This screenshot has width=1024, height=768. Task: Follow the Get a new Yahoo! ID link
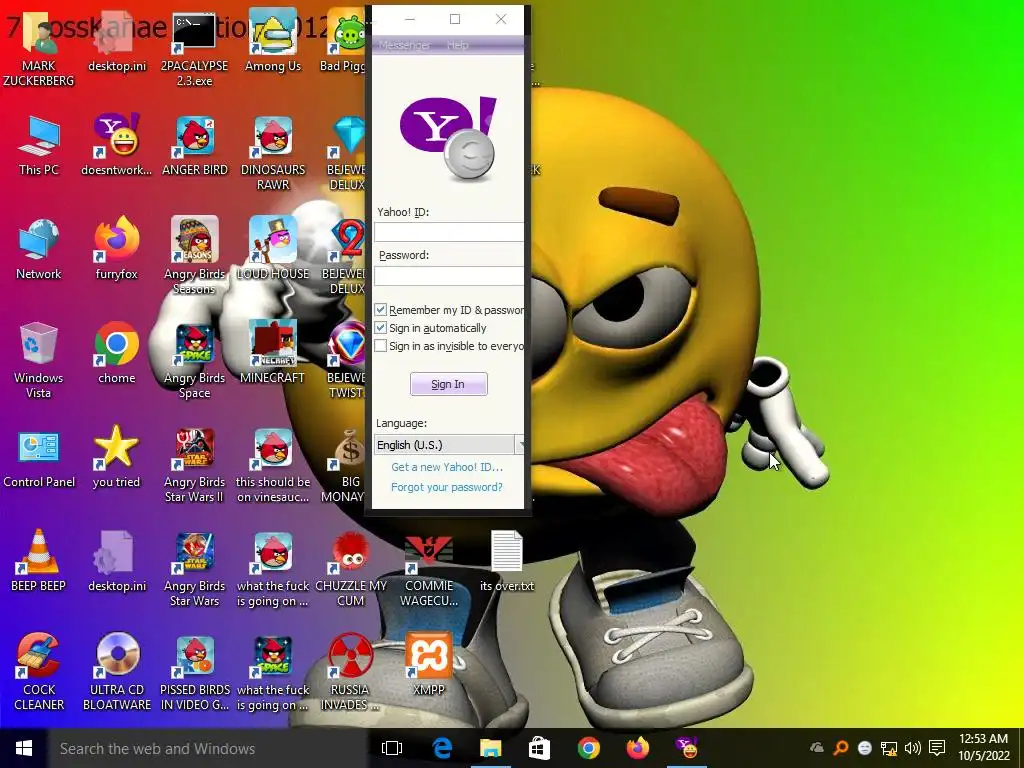(x=447, y=467)
